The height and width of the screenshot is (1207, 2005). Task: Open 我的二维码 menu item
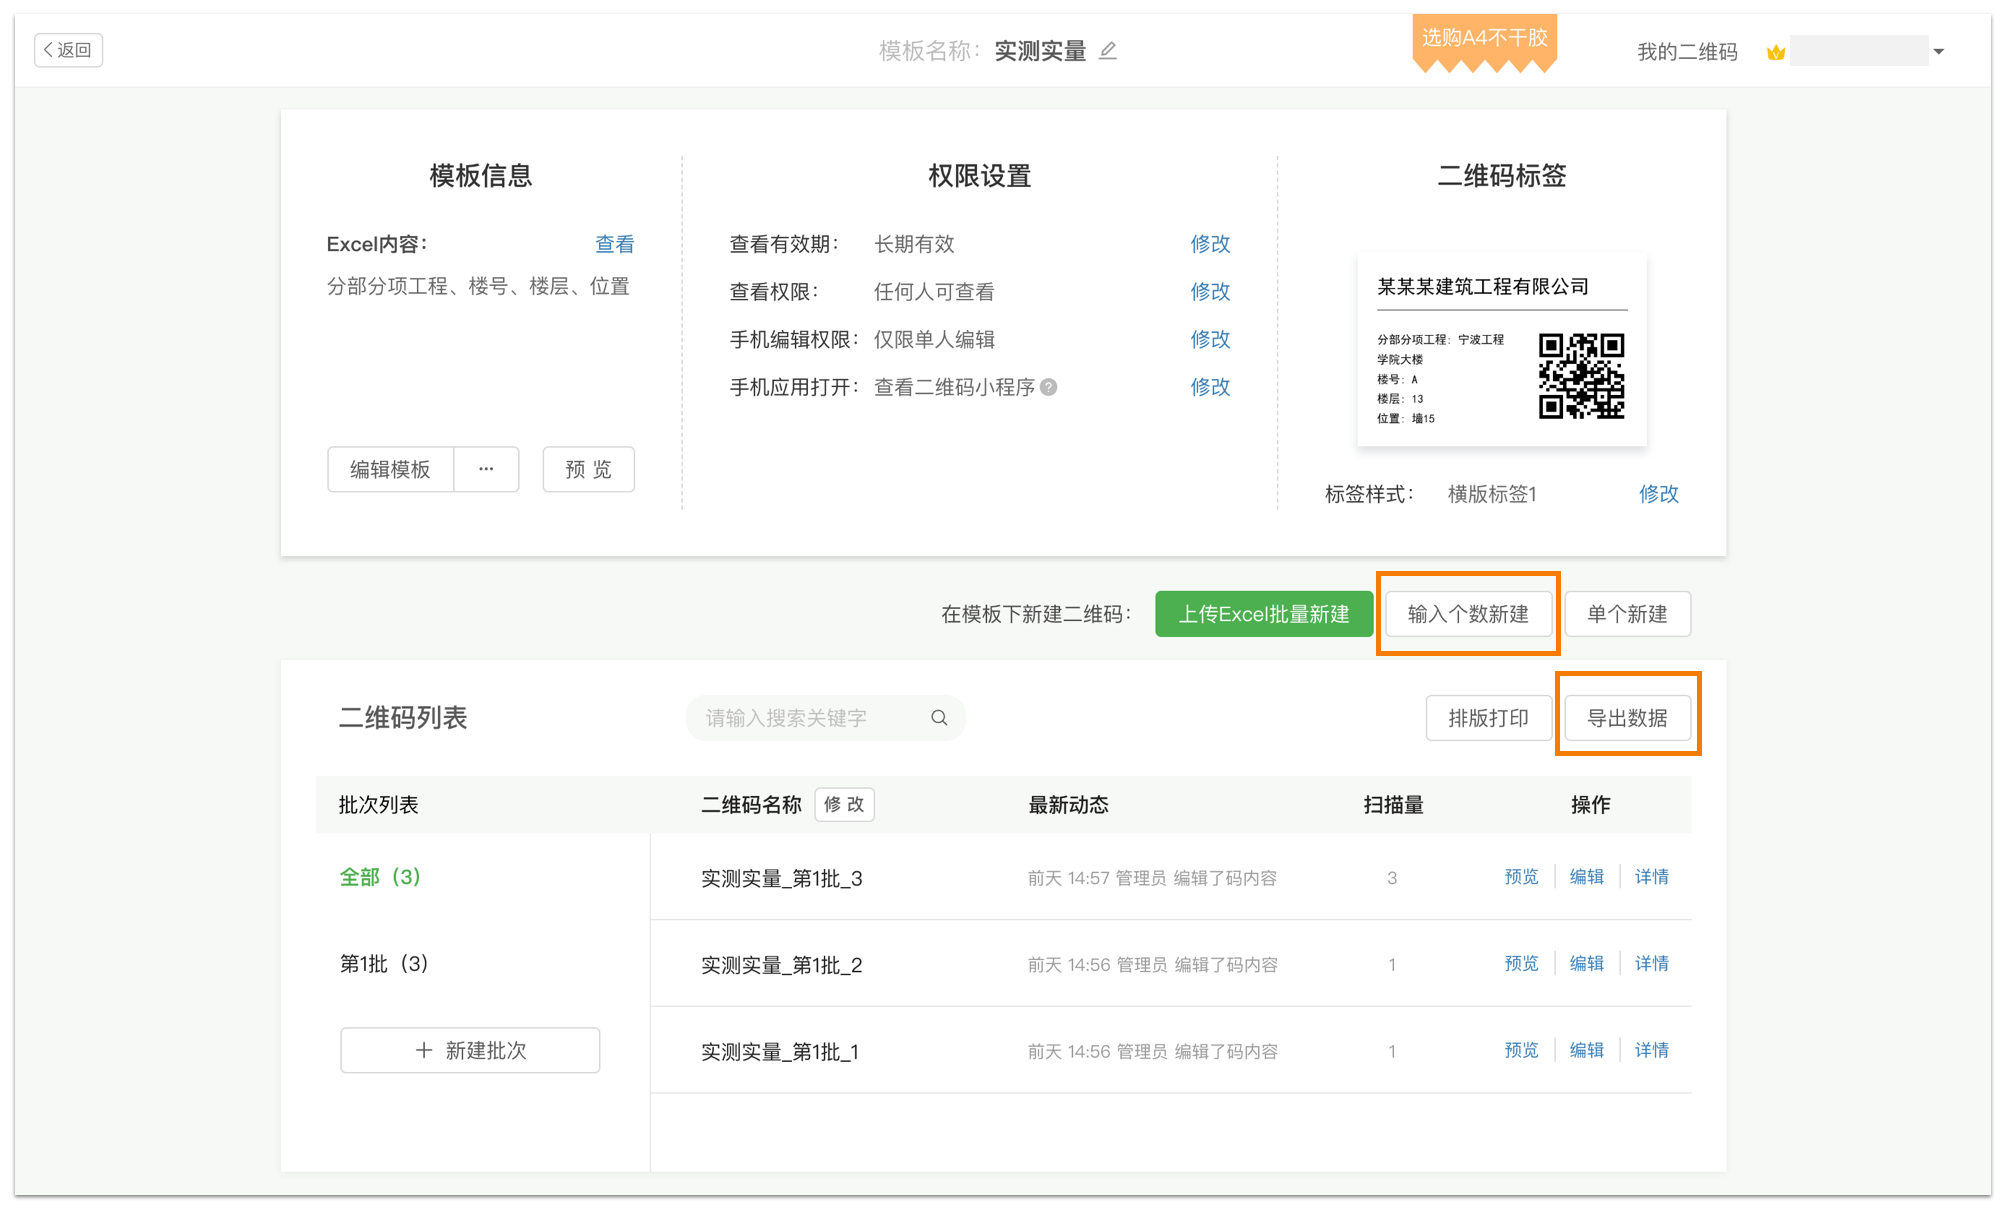[1686, 52]
